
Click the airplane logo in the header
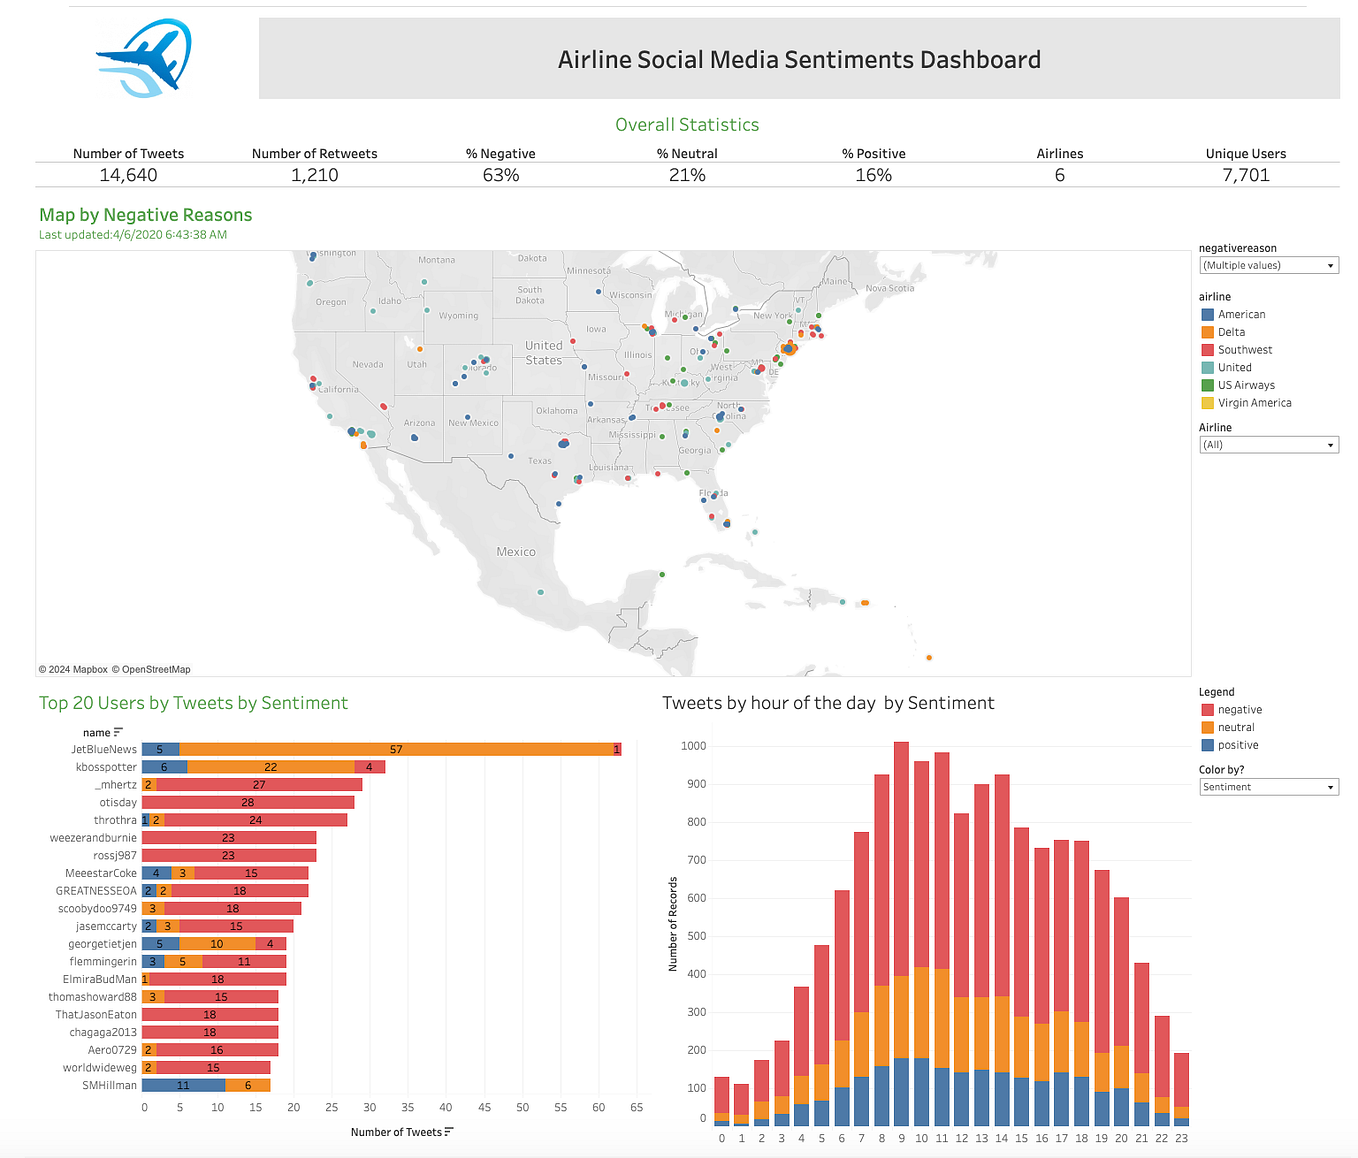point(141,57)
